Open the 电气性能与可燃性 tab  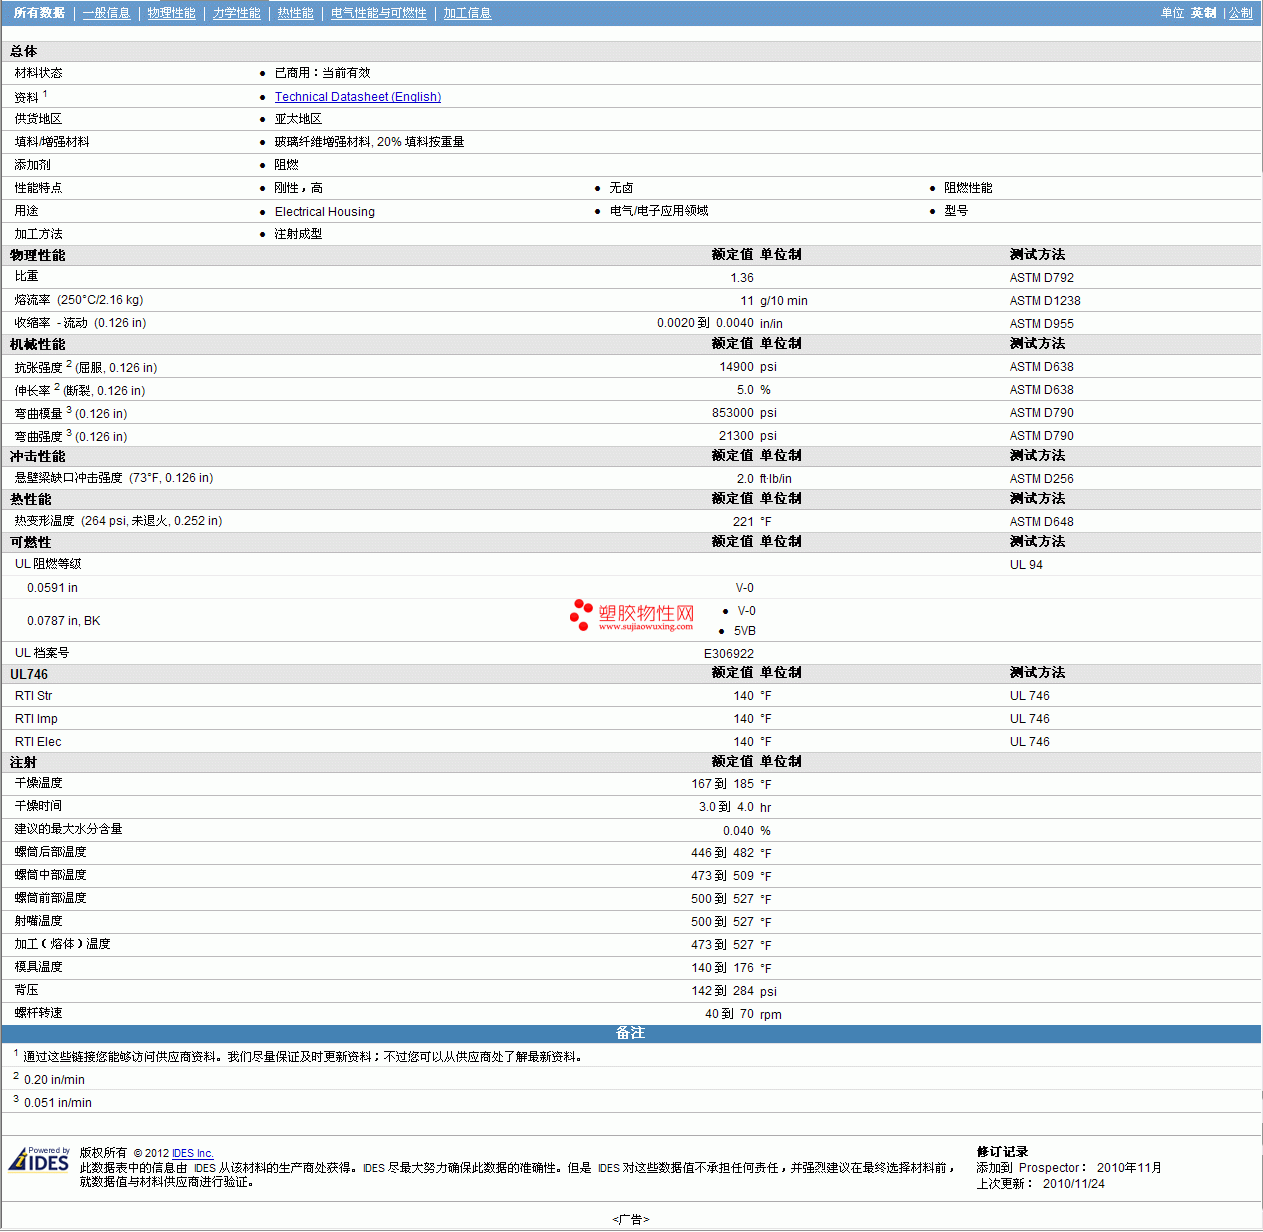point(378,13)
